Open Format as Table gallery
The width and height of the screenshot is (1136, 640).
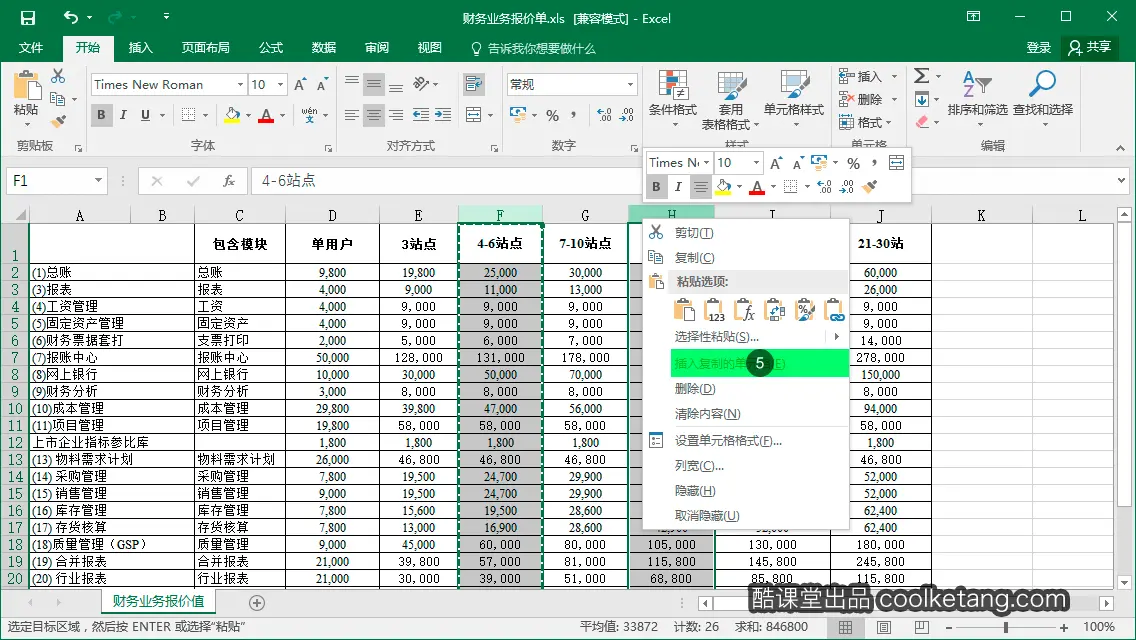click(730, 100)
